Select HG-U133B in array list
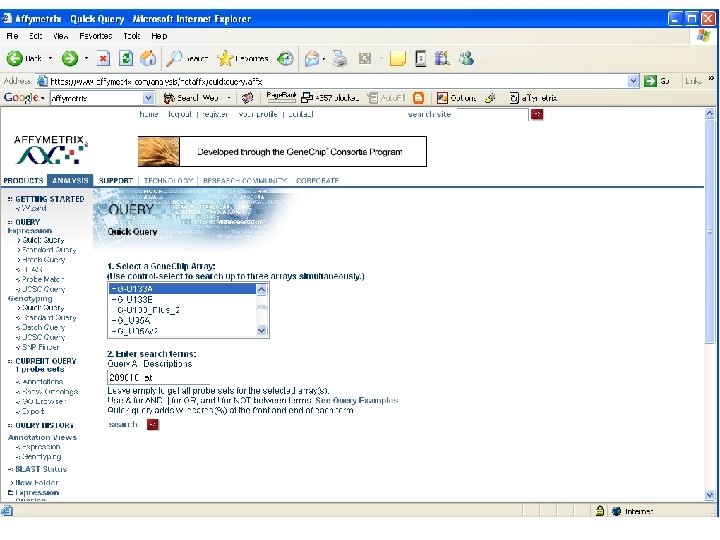 (182, 299)
